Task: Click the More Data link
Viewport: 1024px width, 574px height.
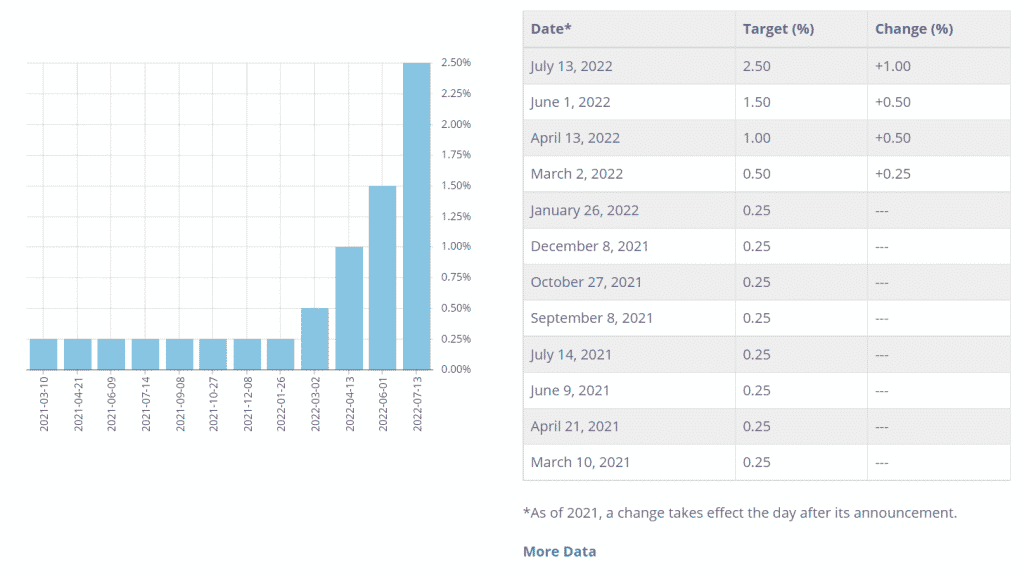Action: [559, 551]
